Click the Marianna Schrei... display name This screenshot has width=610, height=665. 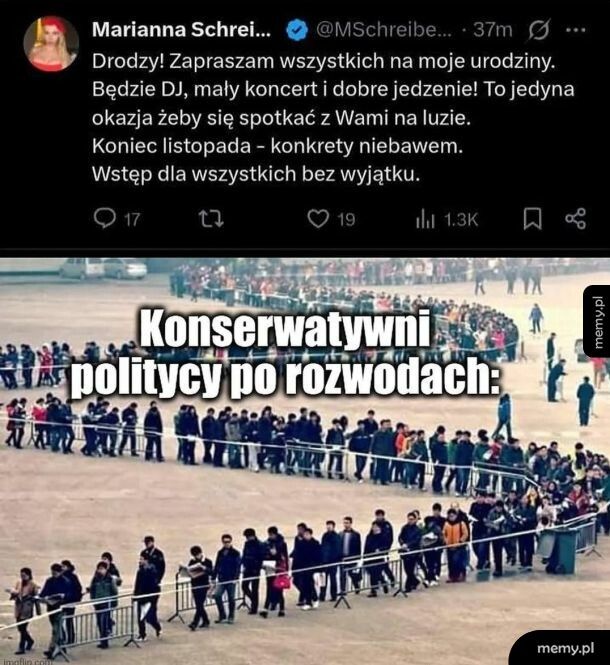tap(181, 29)
